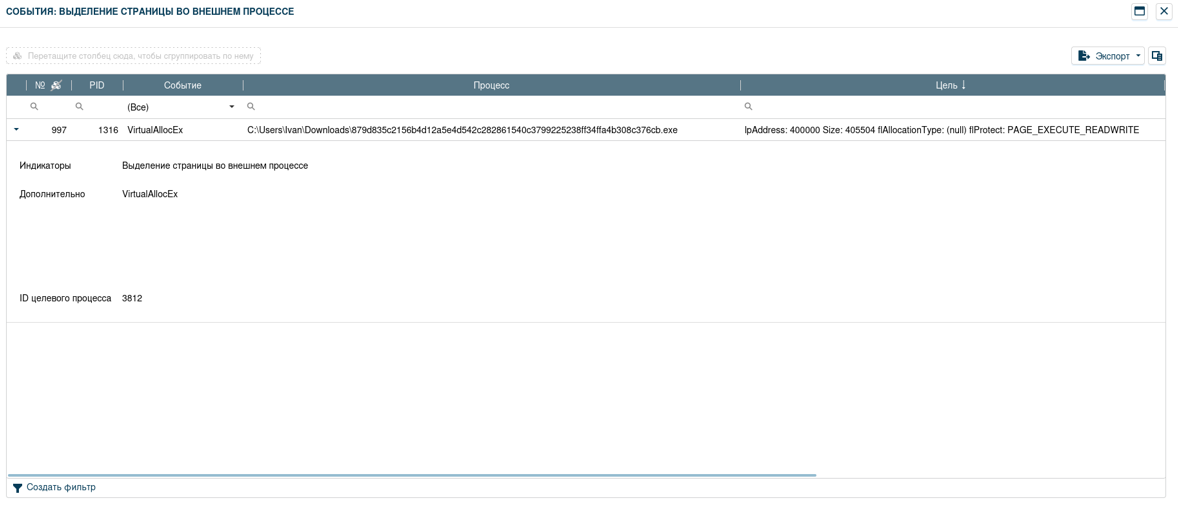Close the events dialog
Image resolution: width=1178 pixels, height=507 pixels.
(x=1164, y=12)
